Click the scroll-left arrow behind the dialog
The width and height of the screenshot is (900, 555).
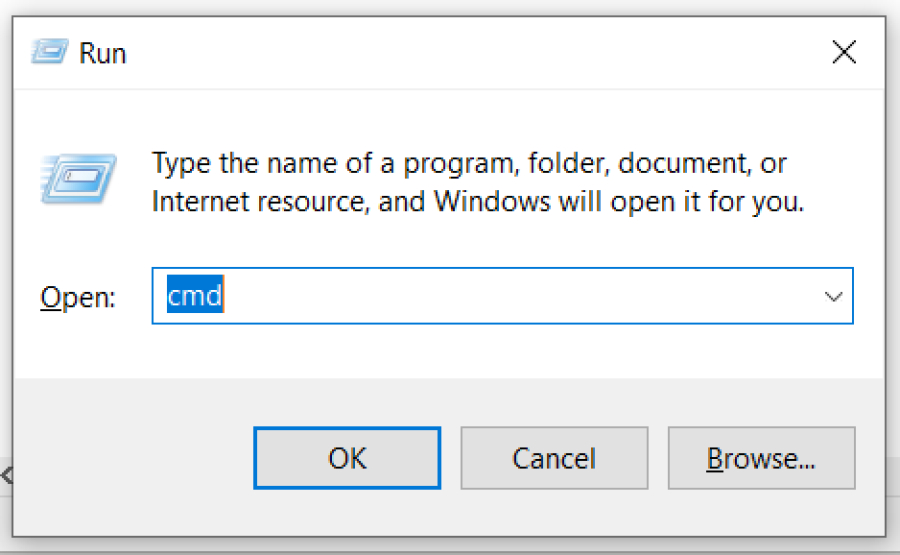[5, 475]
